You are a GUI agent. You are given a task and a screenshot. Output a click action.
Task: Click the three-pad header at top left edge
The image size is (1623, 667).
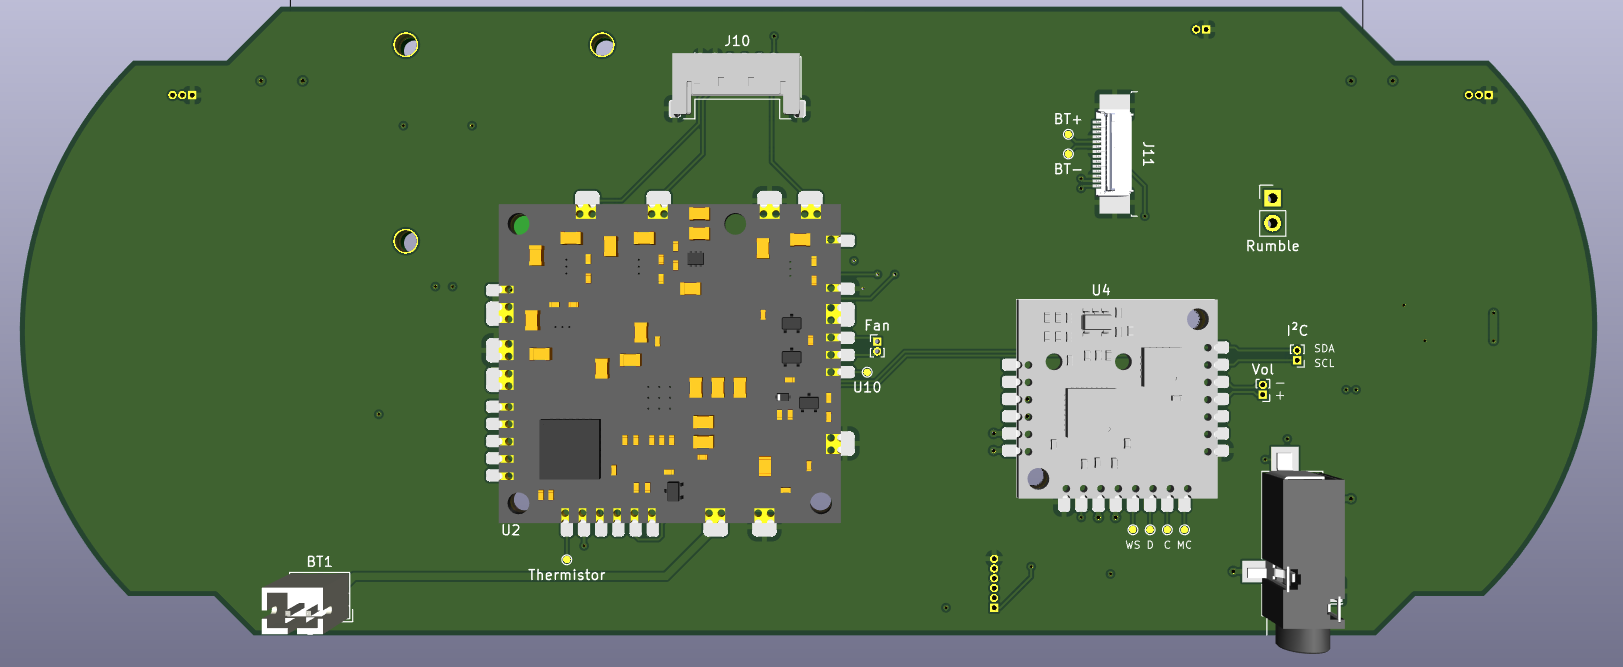tap(182, 95)
